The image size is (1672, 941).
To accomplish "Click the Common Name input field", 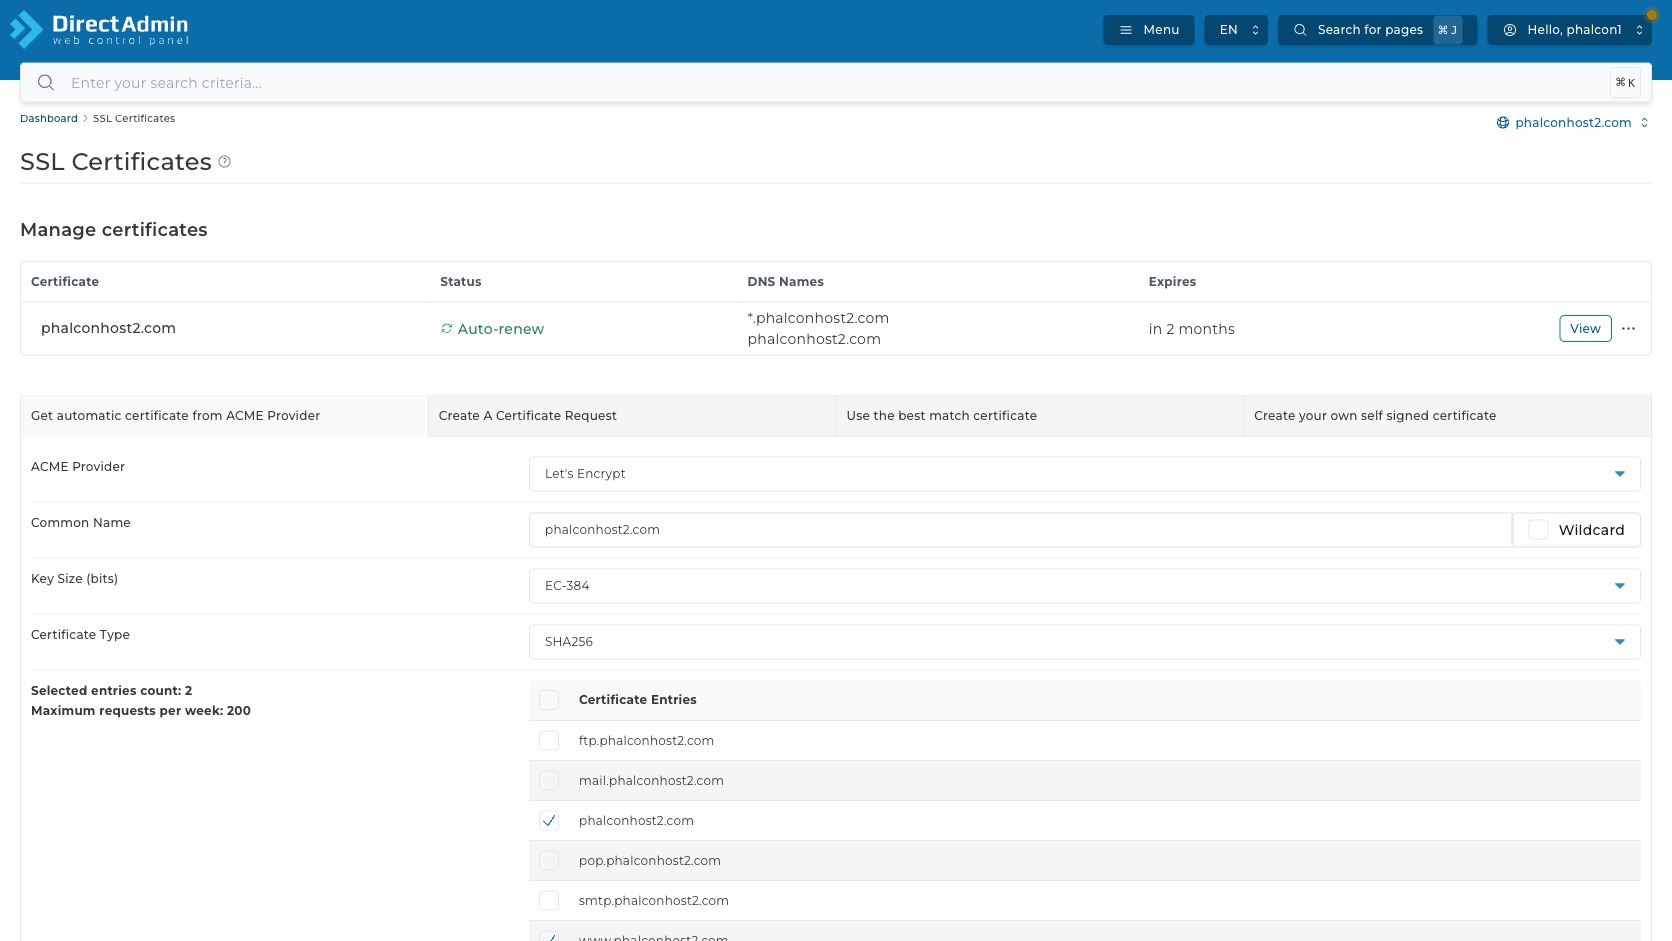I will pos(1020,530).
